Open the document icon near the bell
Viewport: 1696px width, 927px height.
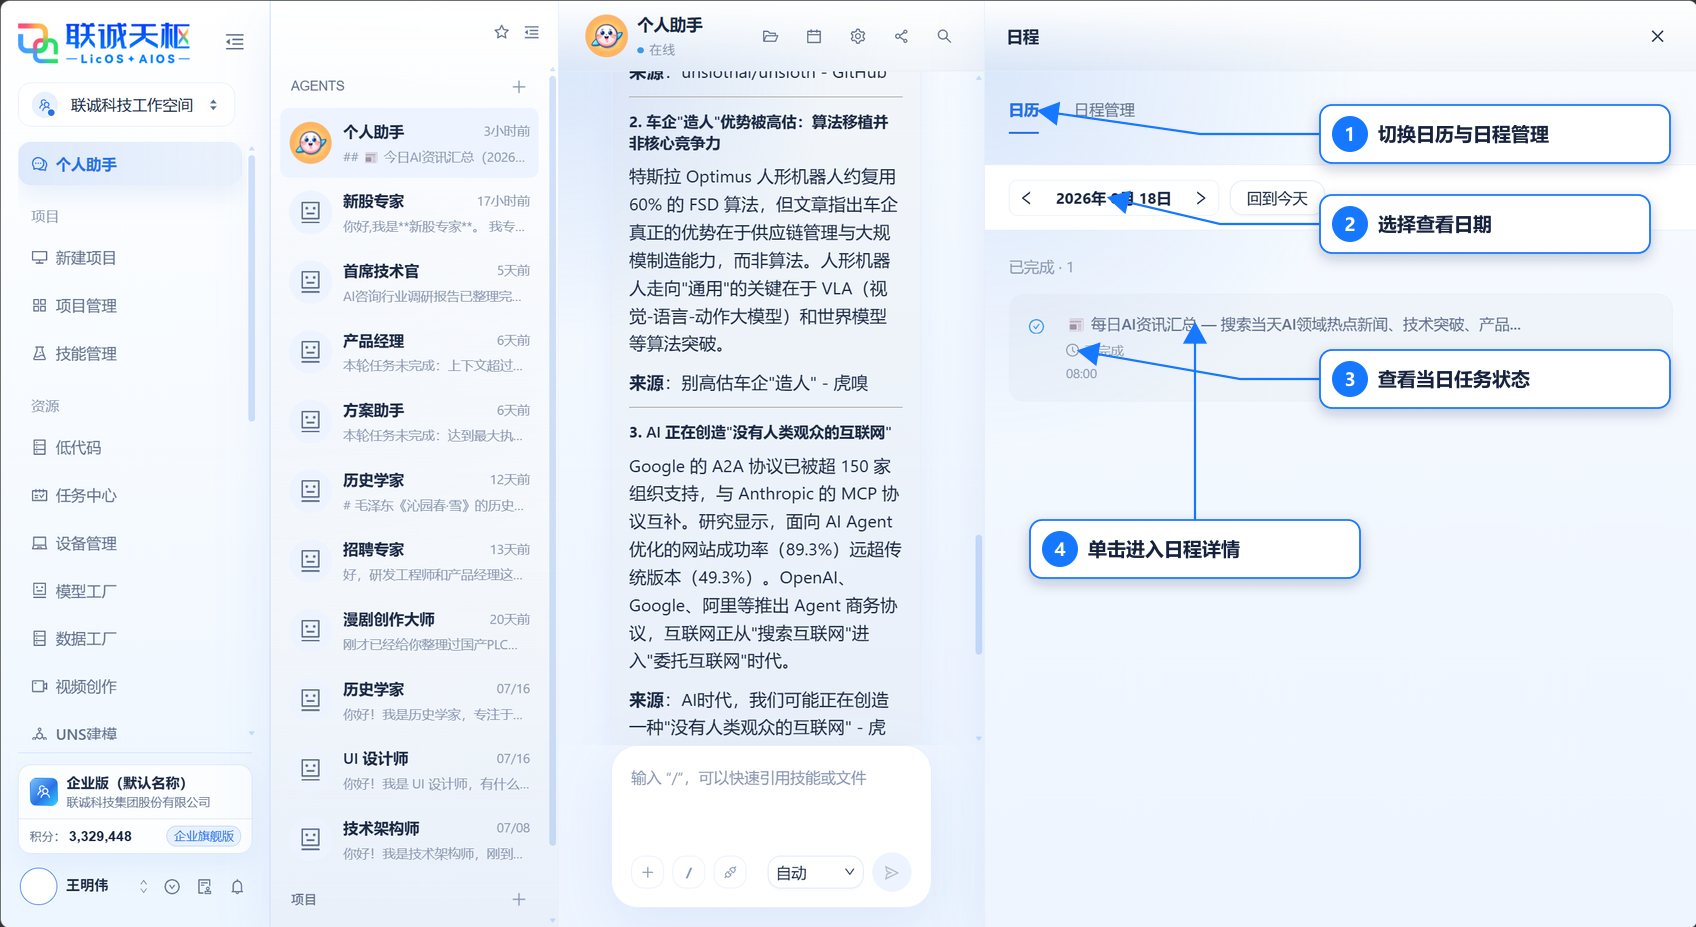(x=205, y=887)
